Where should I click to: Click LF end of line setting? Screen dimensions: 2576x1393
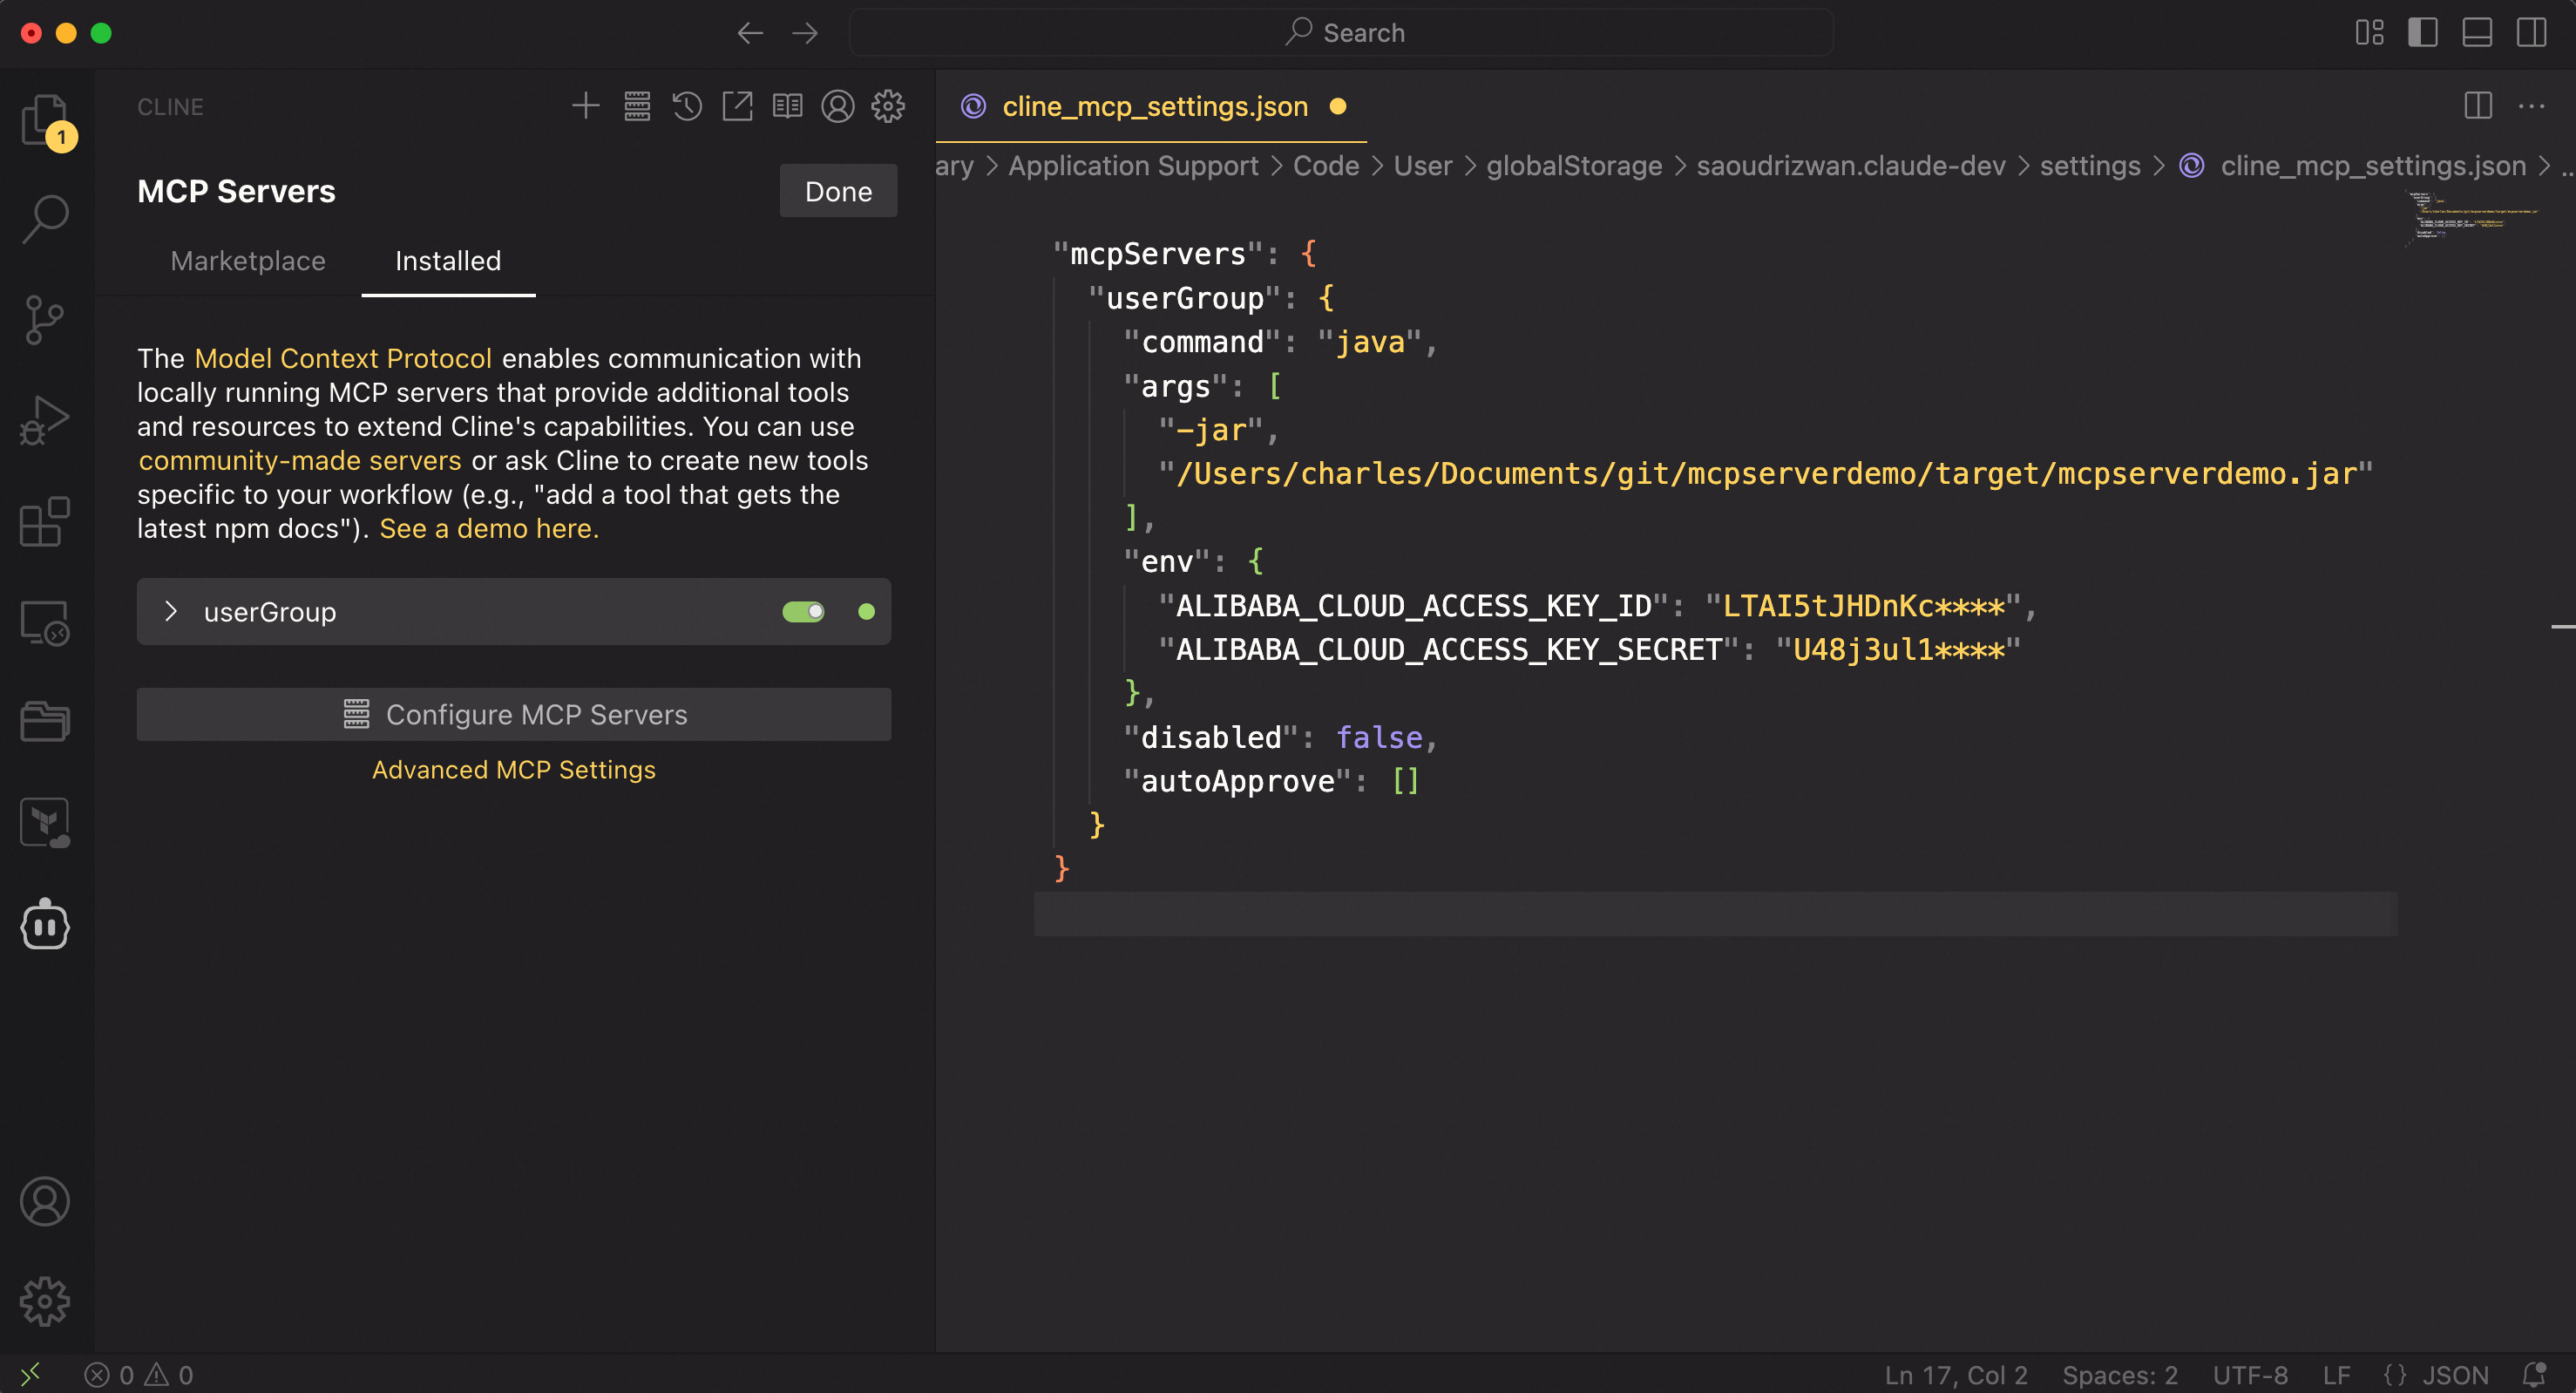pyautogui.click(x=2337, y=1375)
